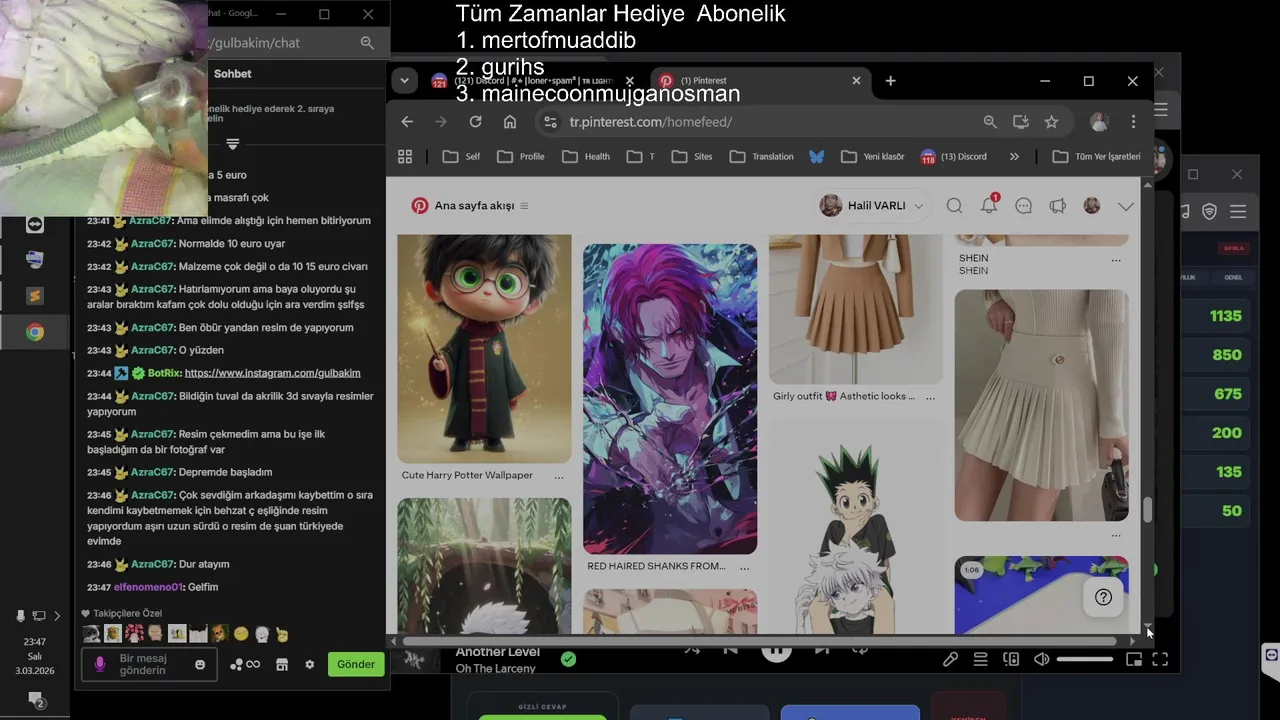Viewport: 1280px width, 720px height.
Task: Open butterfly bookmark icon
Action: [x=817, y=156]
